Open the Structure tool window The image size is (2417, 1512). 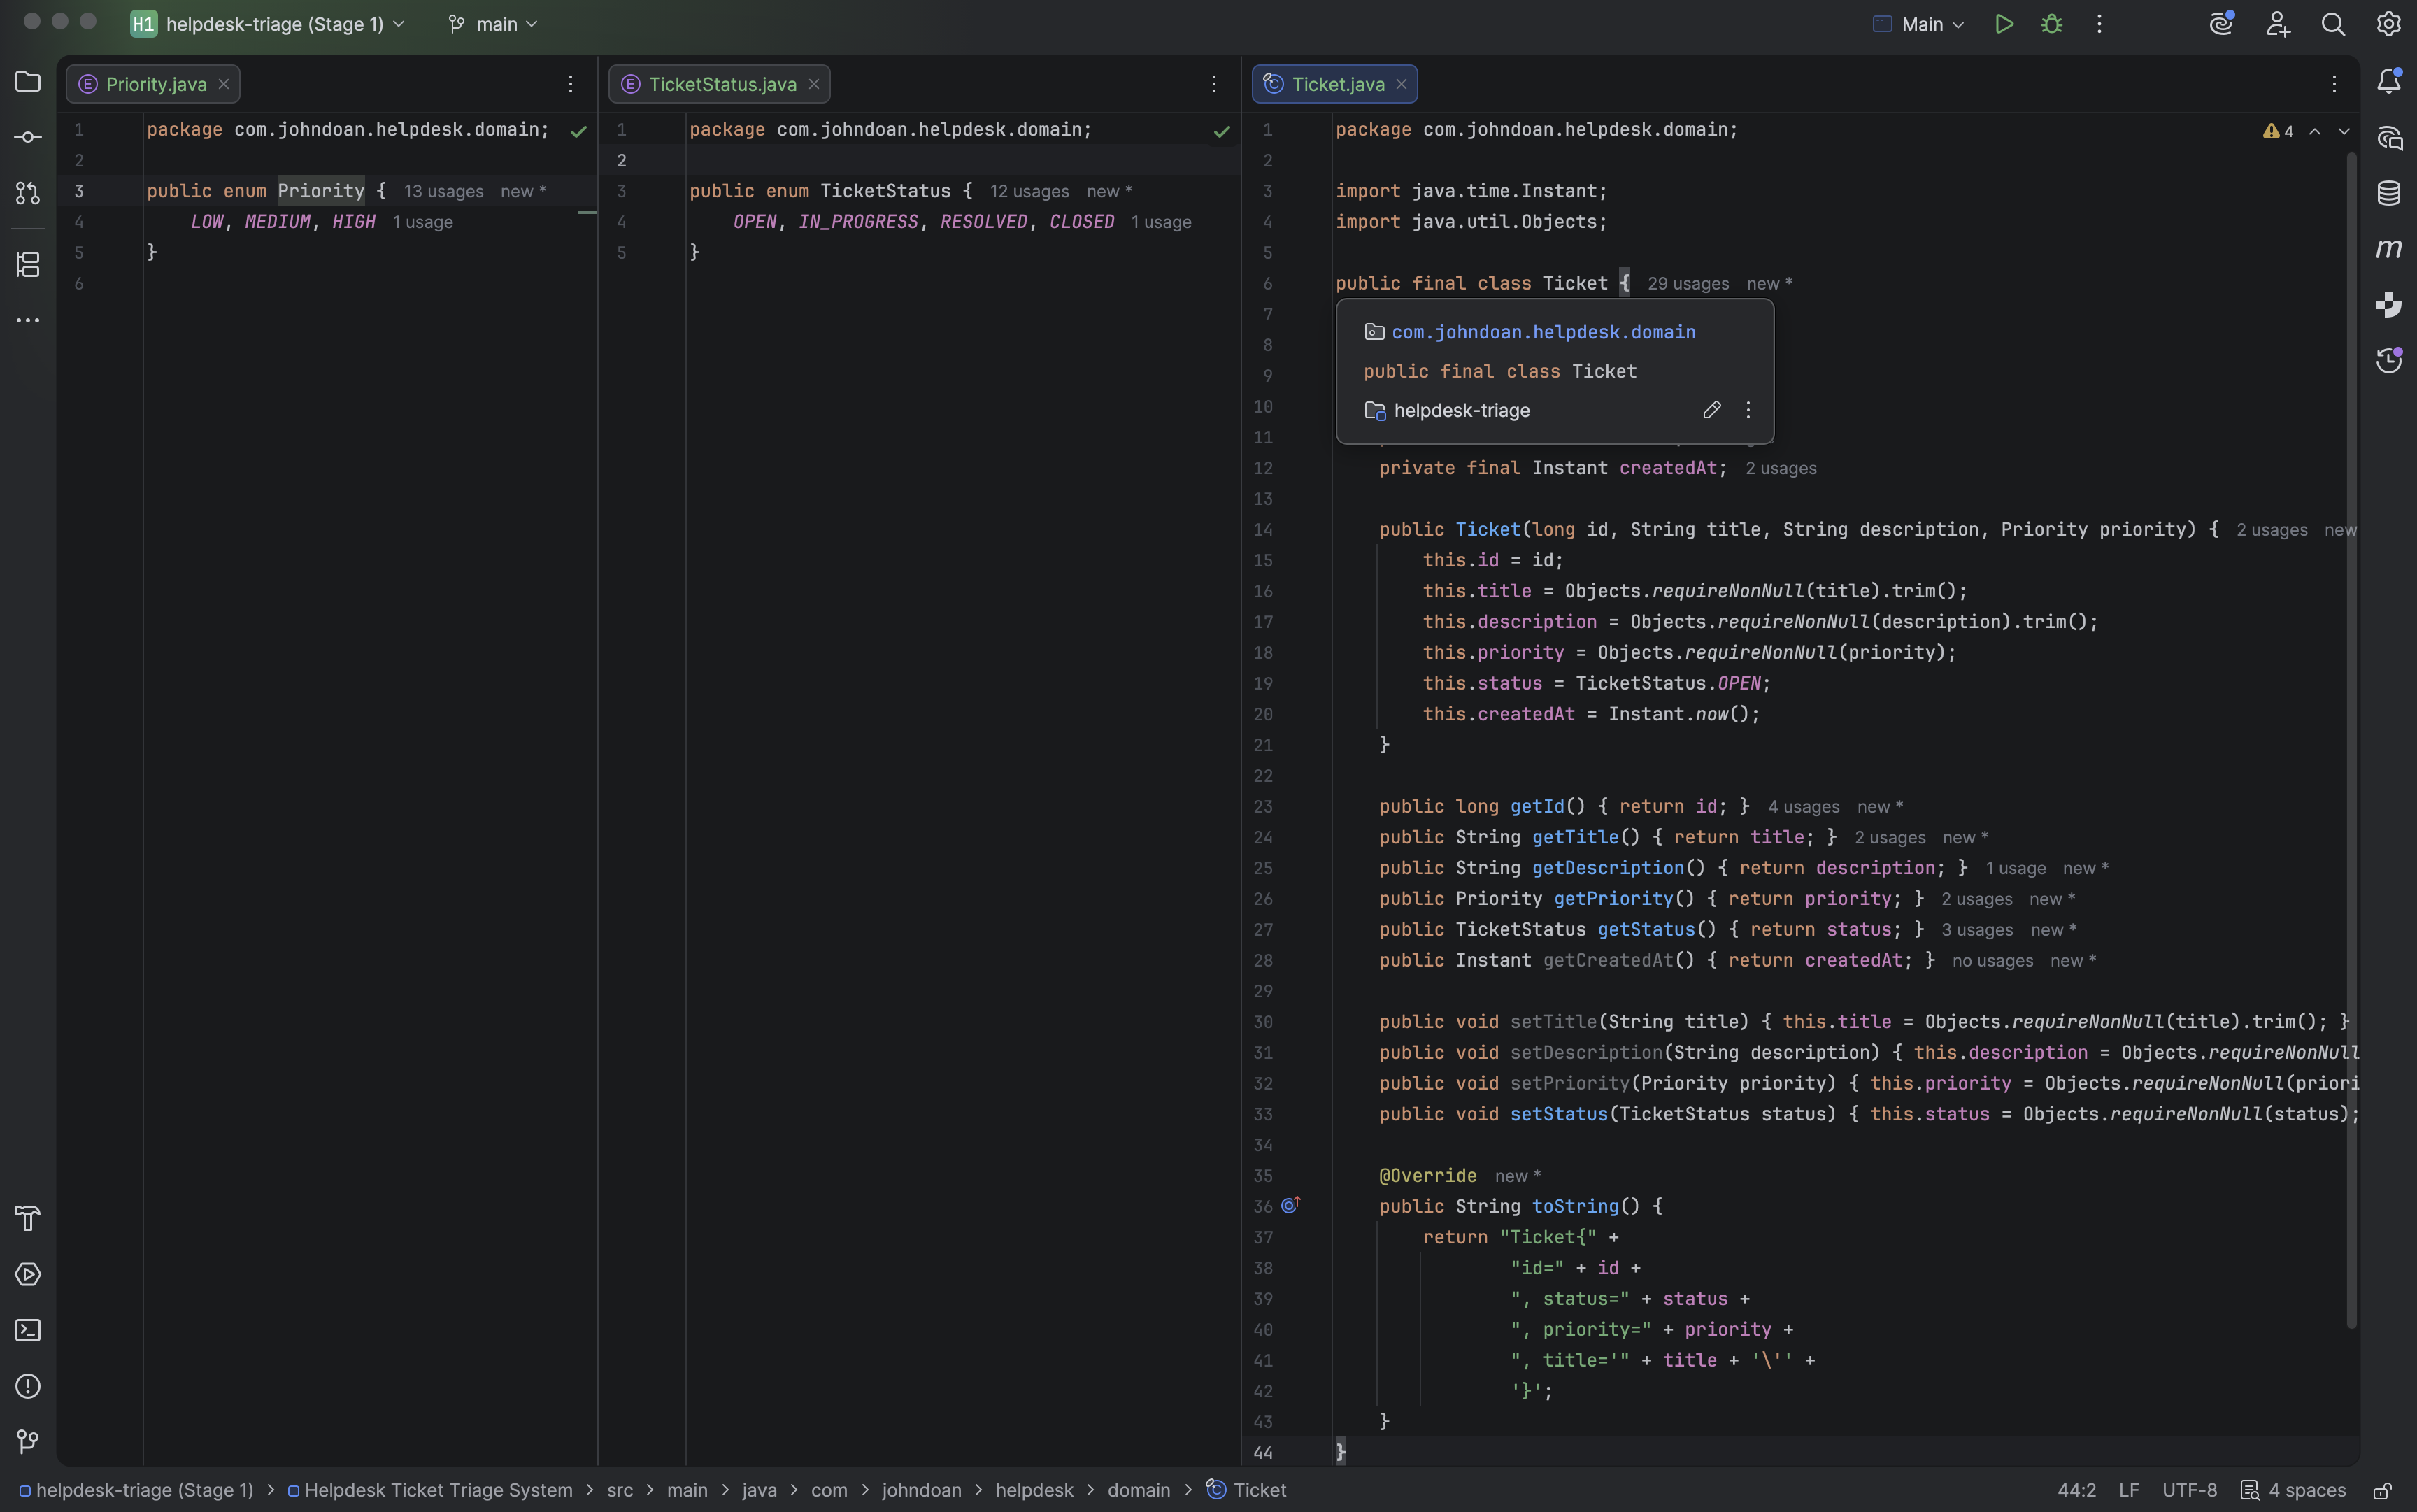27,264
